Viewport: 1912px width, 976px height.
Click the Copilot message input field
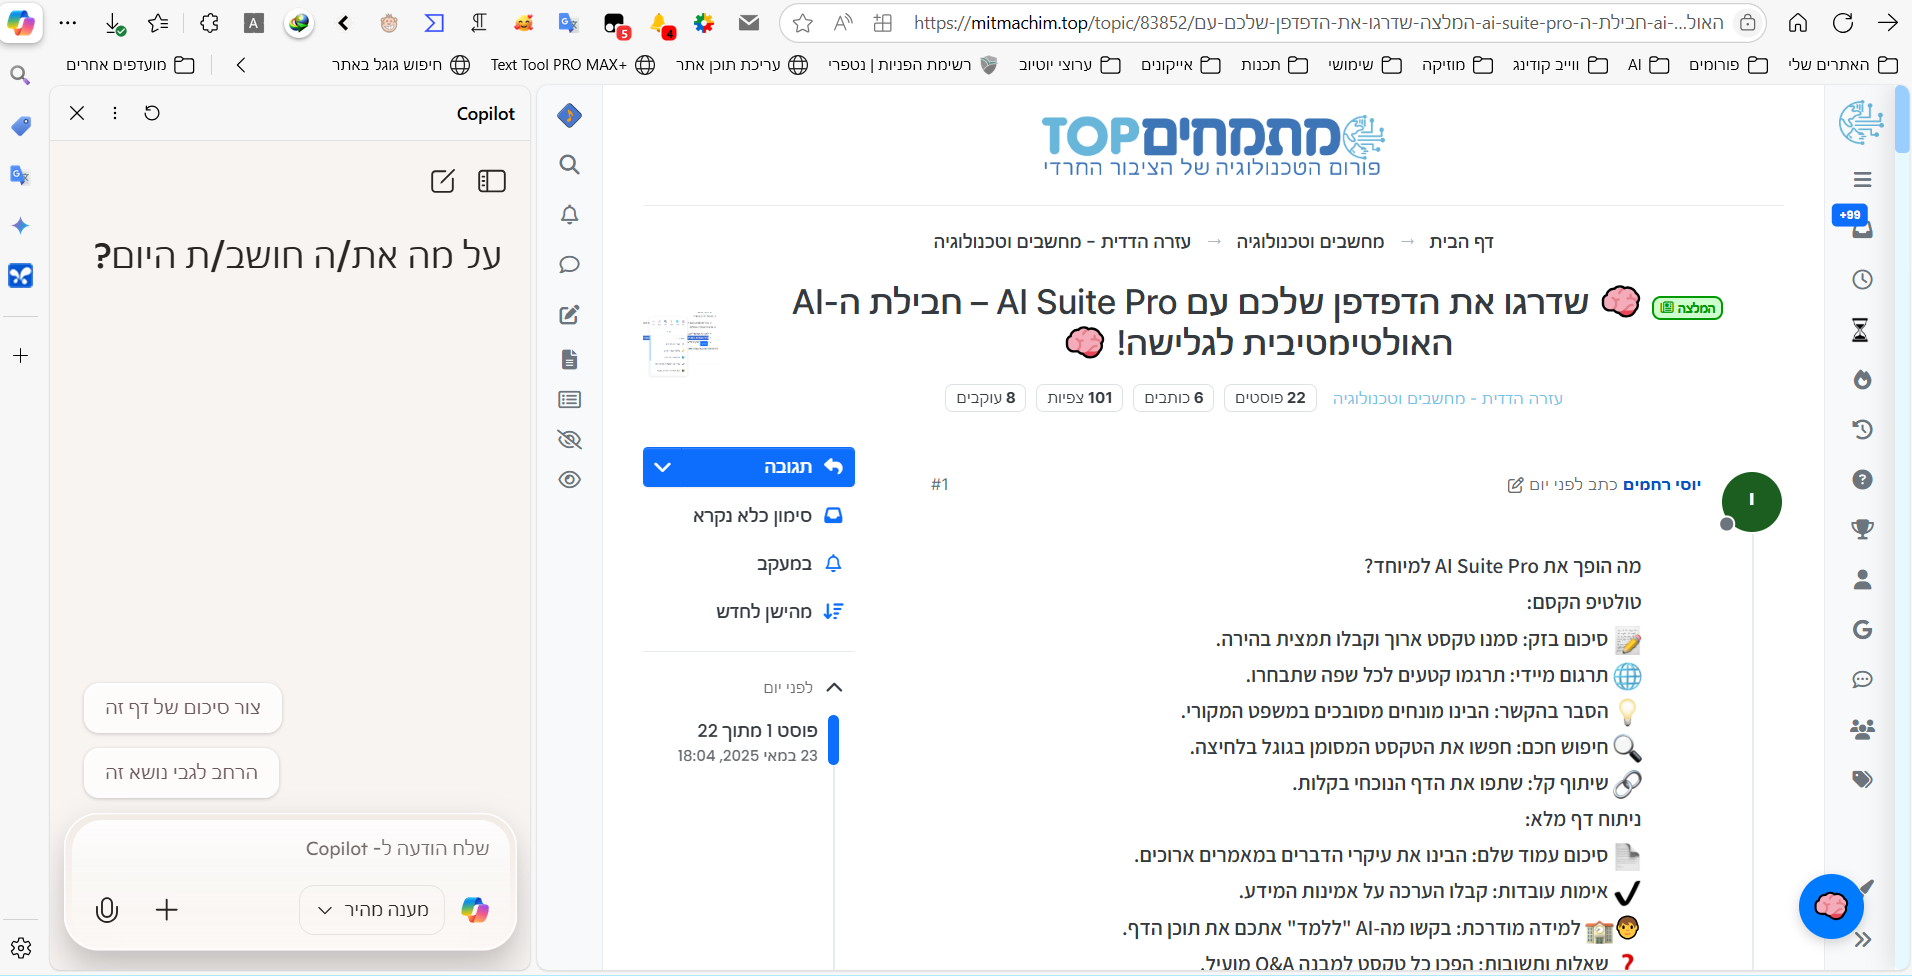290,848
